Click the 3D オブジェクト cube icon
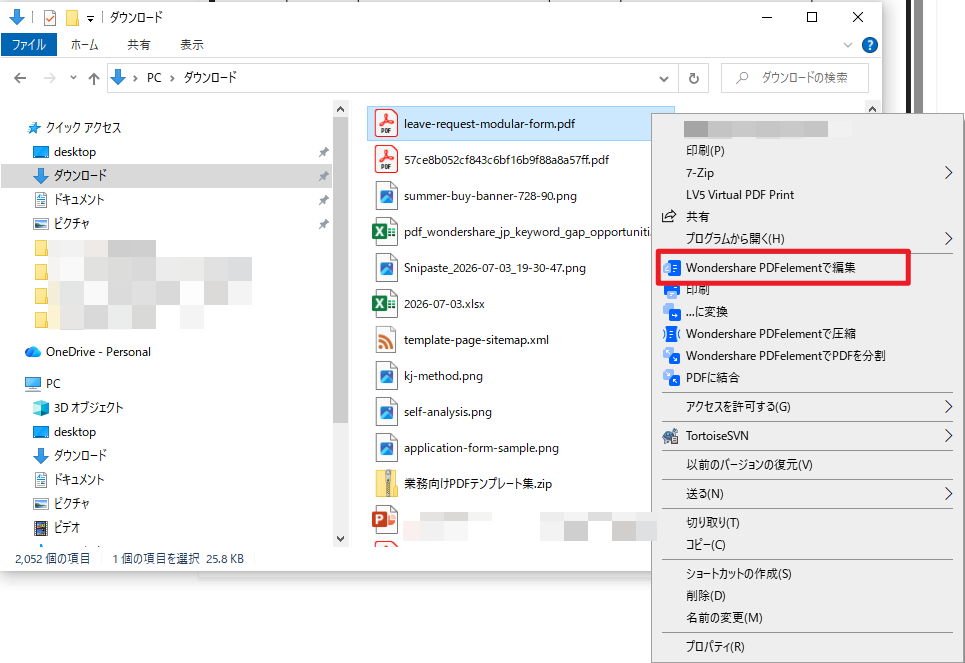The height and width of the screenshot is (663, 965). click(x=41, y=408)
